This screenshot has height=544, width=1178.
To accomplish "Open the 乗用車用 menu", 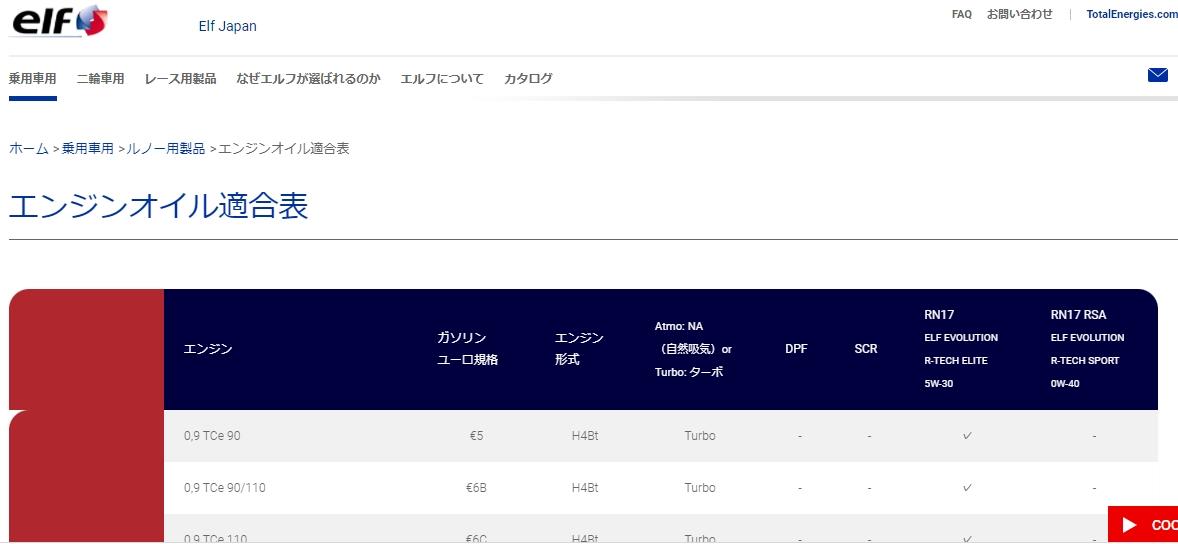I will 32,79.
